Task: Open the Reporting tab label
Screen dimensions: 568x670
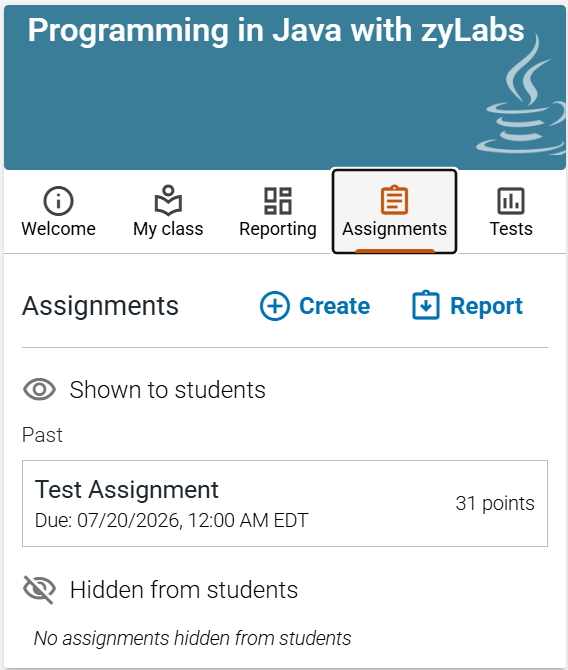Action: click(x=278, y=229)
